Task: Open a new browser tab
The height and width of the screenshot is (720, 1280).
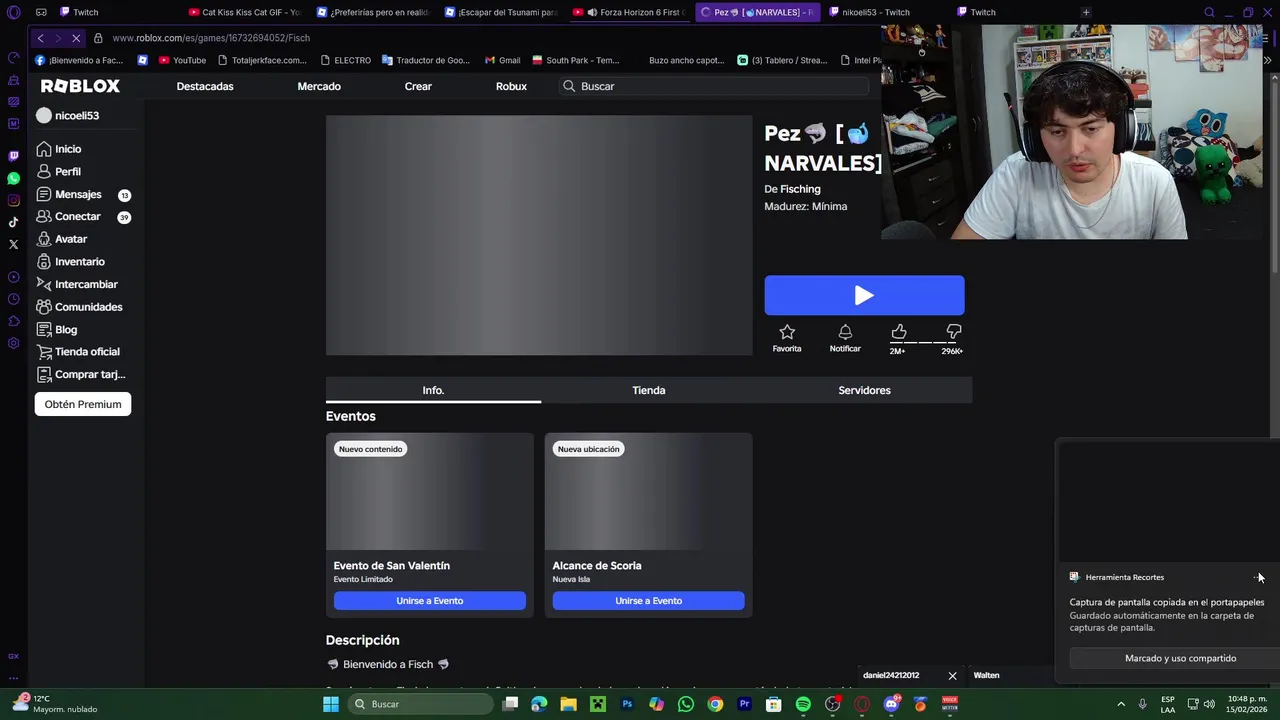Action: coord(1086,12)
